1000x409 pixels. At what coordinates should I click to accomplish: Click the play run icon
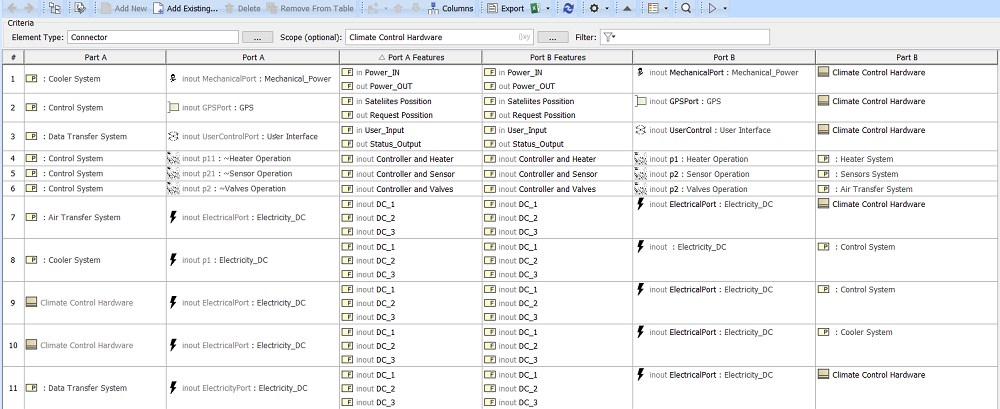[x=712, y=8]
